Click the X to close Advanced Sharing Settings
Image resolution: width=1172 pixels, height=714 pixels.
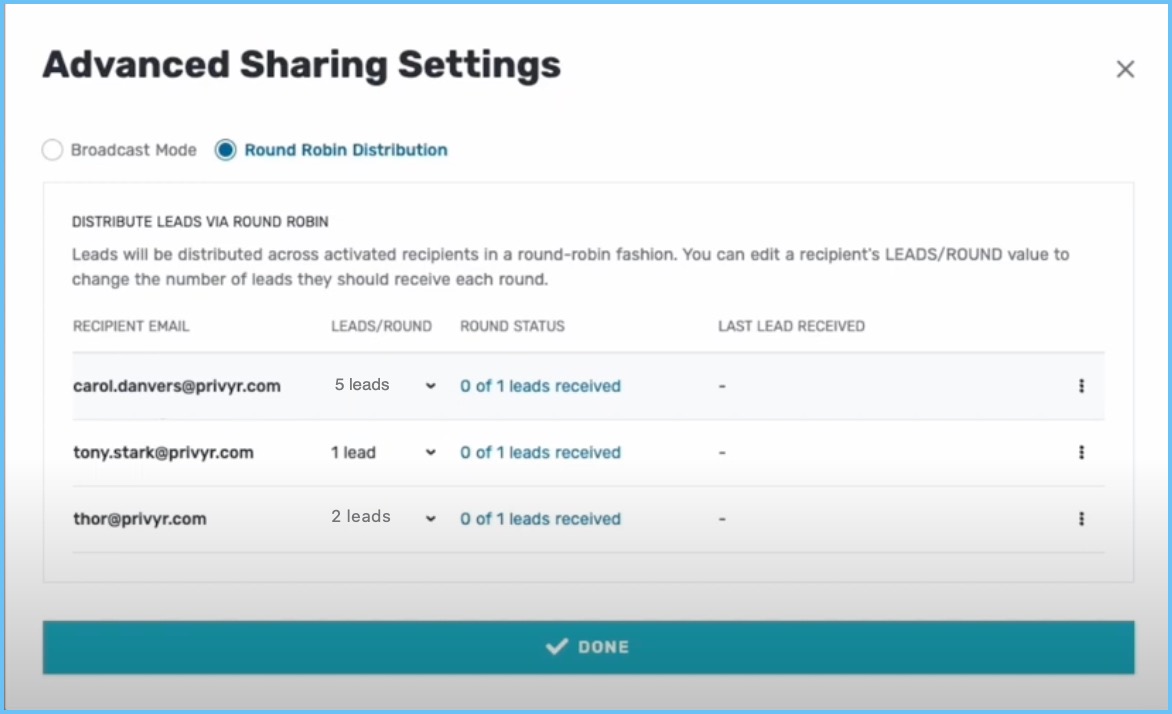(1125, 69)
